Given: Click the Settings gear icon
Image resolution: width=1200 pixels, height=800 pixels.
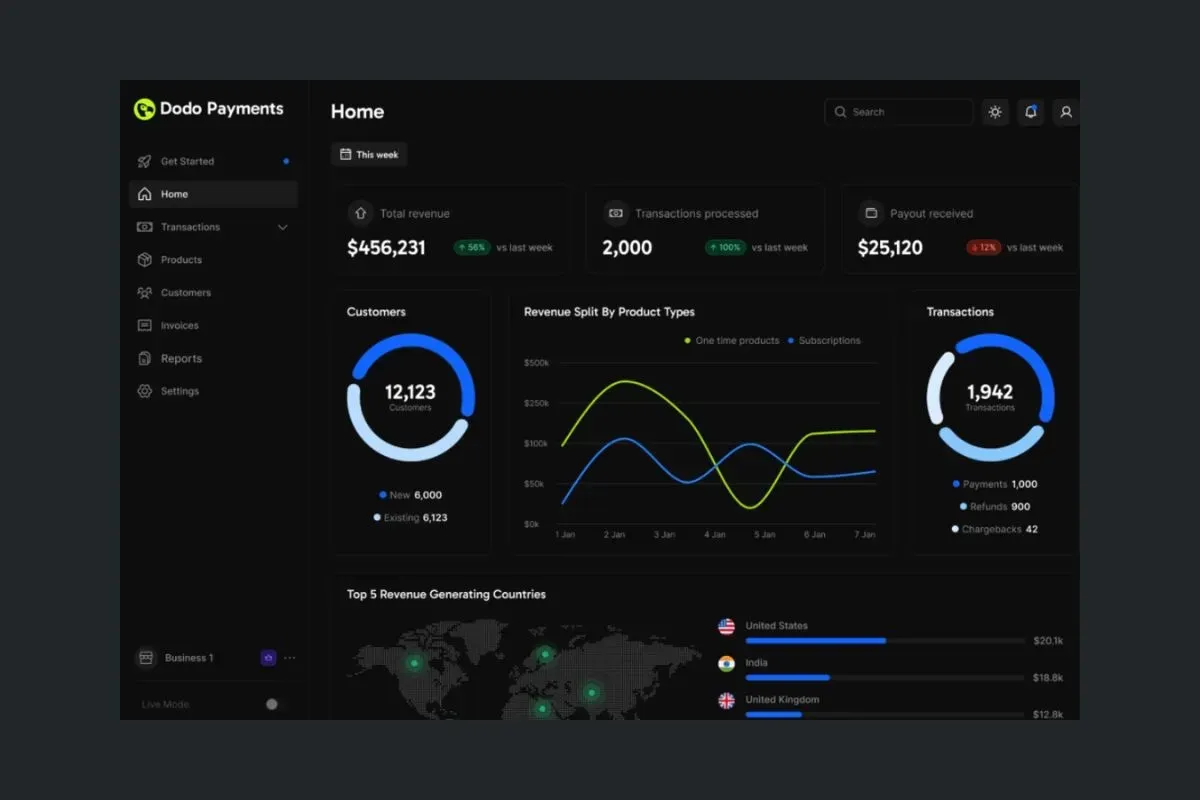Looking at the screenshot, I should [x=144, y=392].
